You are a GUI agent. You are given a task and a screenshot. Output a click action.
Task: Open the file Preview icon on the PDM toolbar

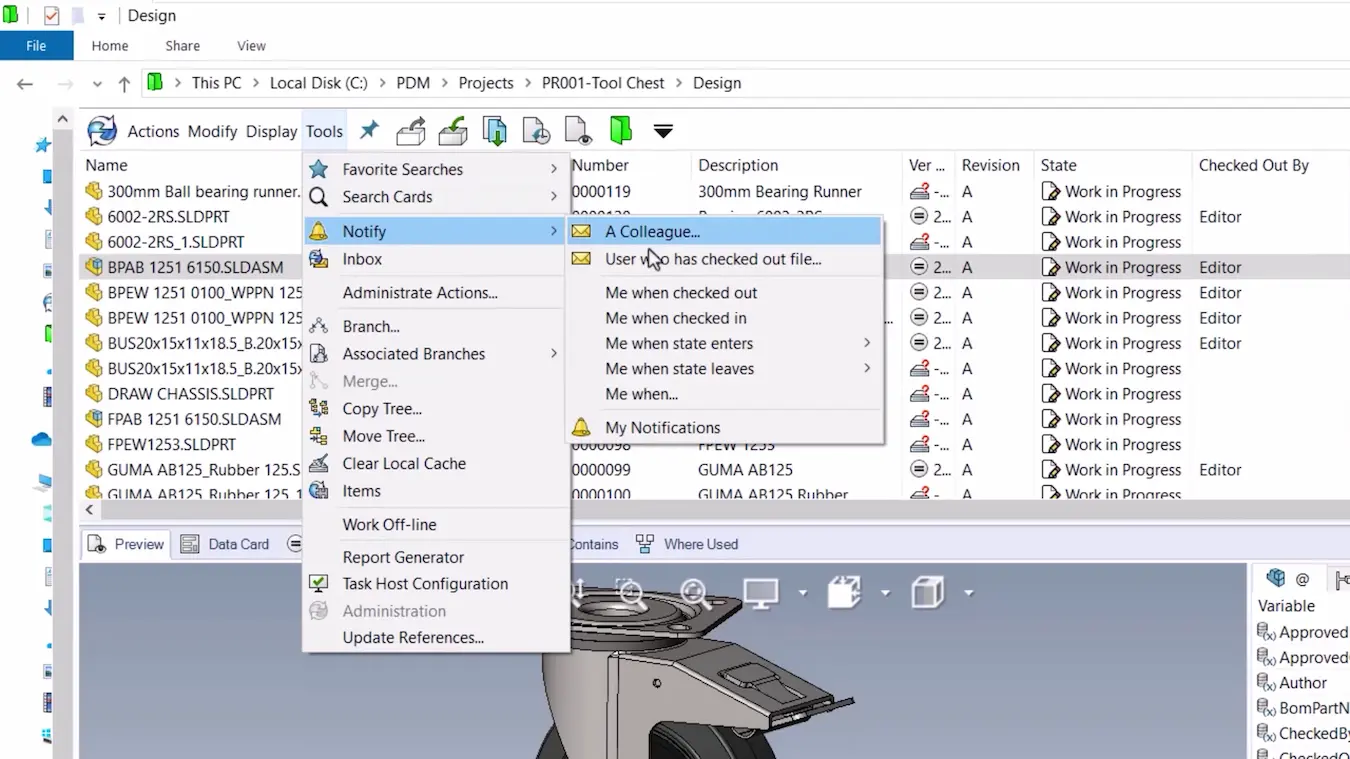click(x=578, y=131)
